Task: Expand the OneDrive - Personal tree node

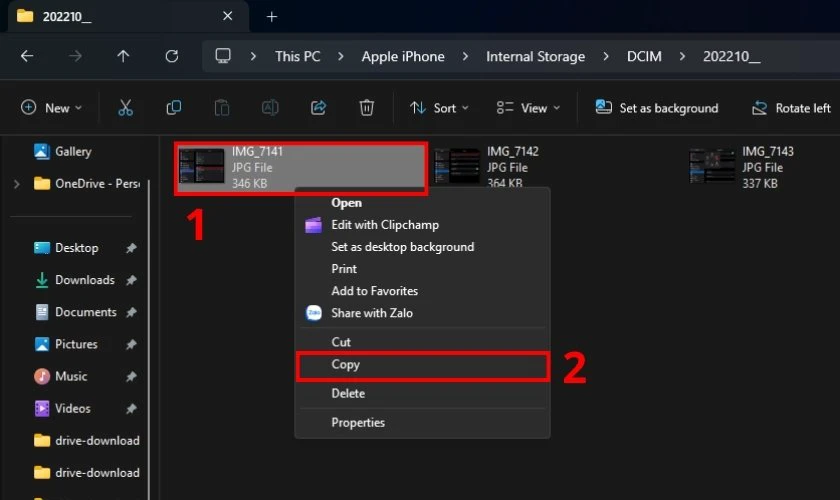Action: pyautogui.click(x=17, y=184)
